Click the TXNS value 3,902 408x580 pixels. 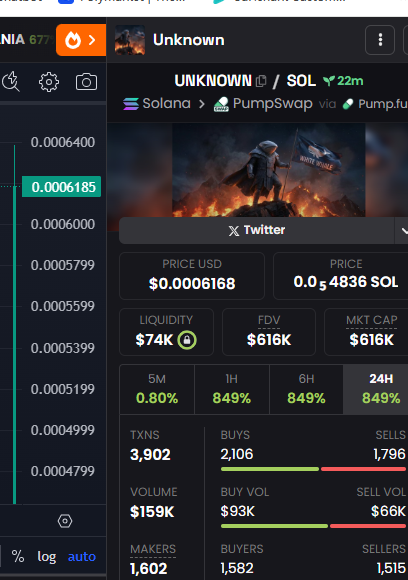[x=150, y=455]
